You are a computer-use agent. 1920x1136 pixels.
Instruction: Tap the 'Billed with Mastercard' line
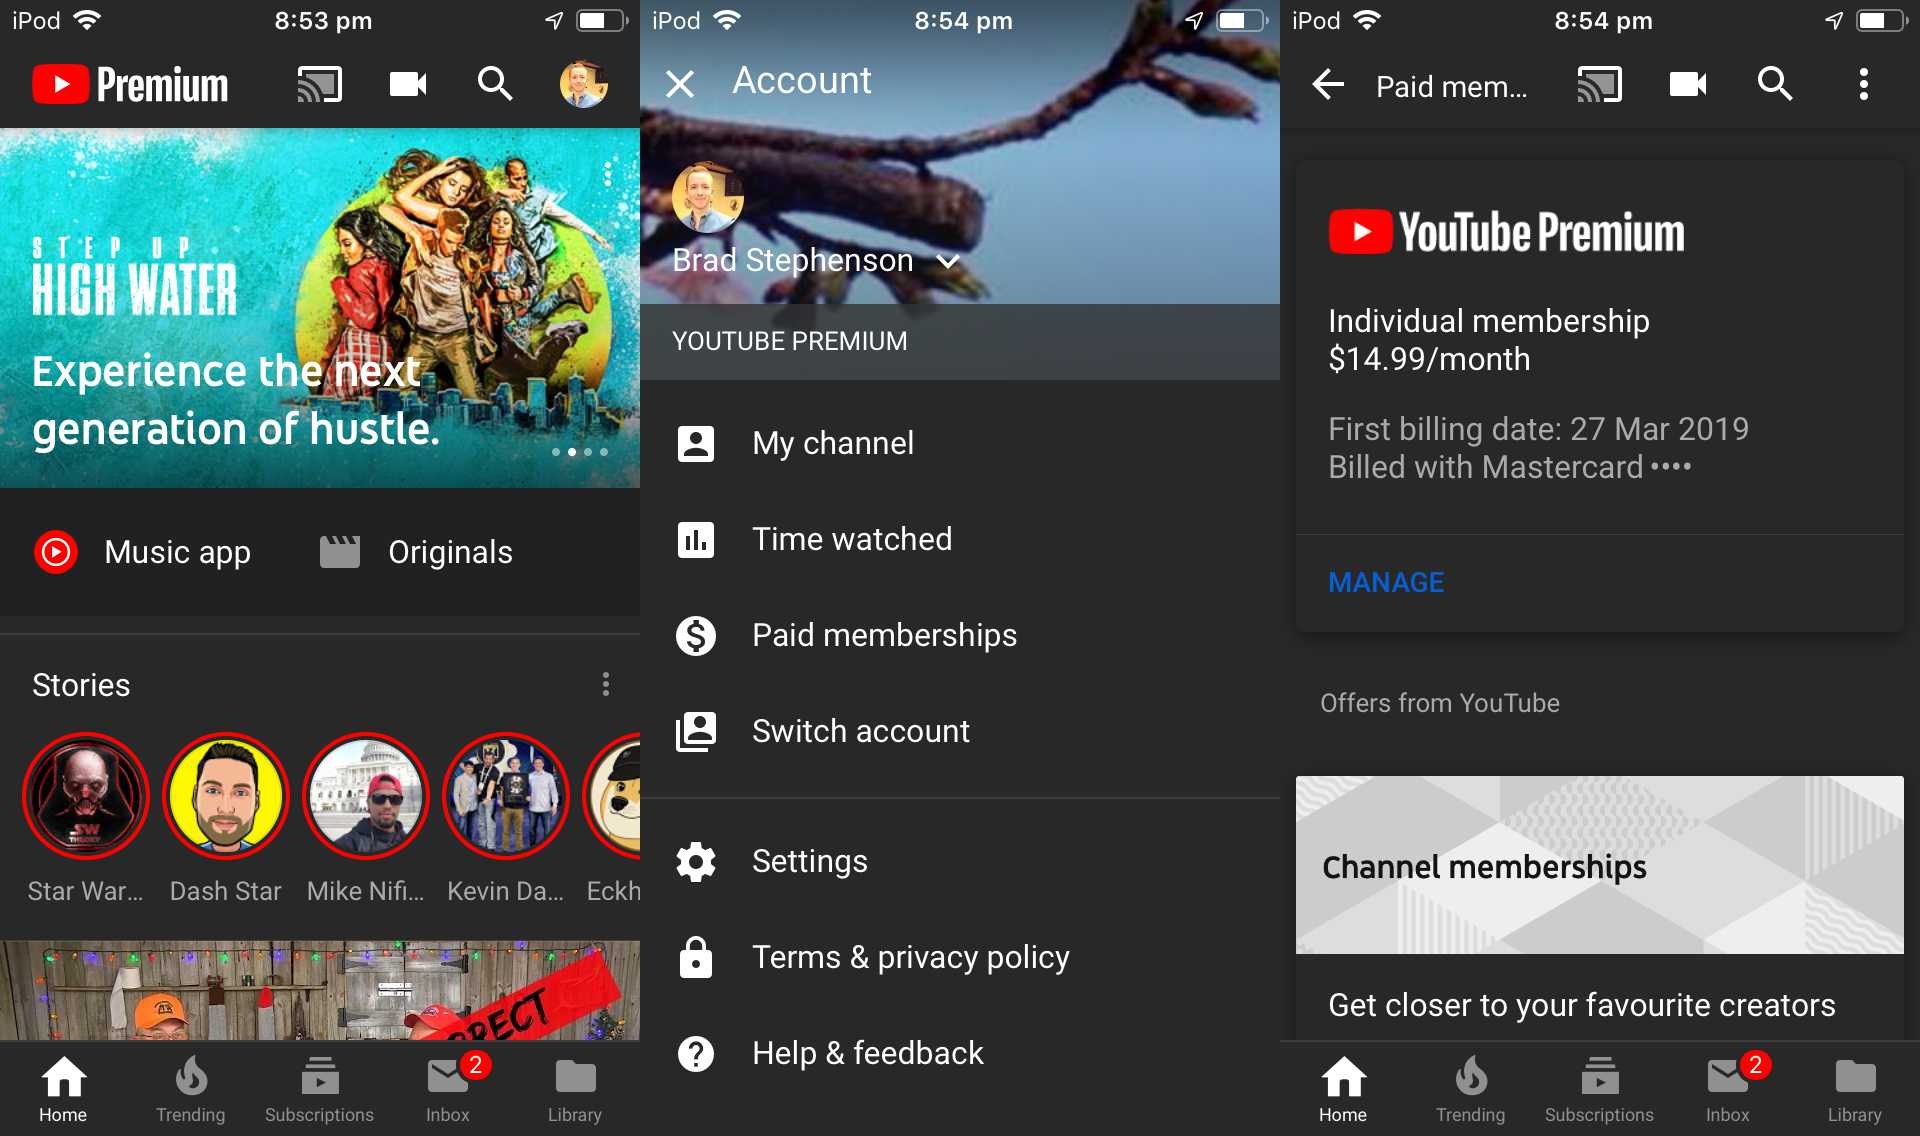[1509, 467]
